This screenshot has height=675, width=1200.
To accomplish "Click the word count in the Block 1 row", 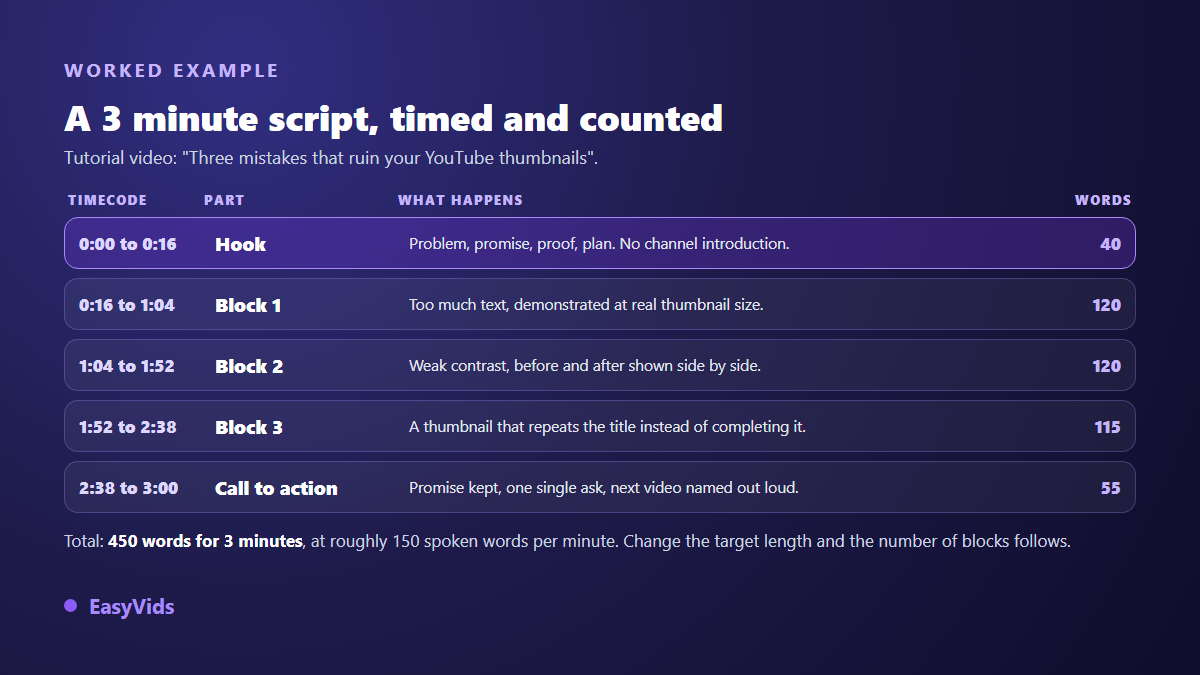I will click(x=1107, y=305).
